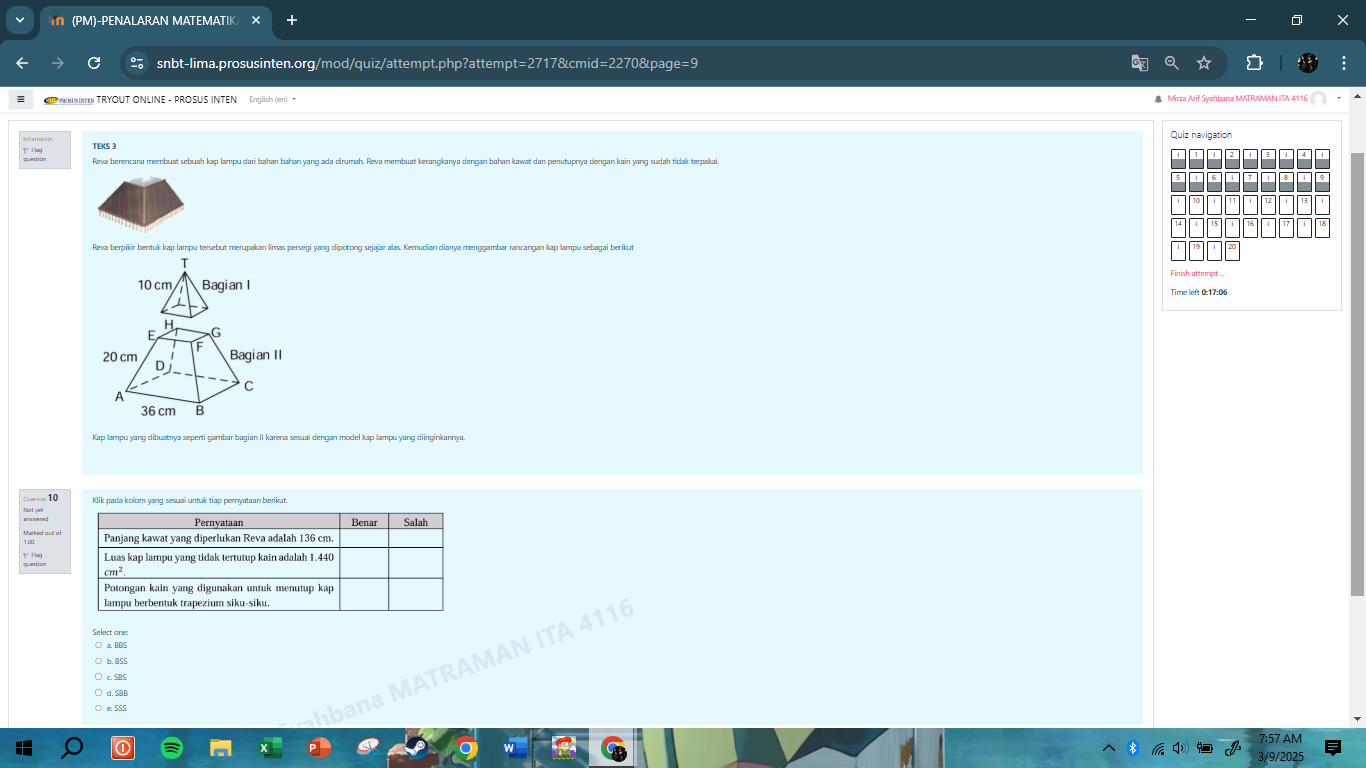Go to question 20 in quiz navigation
The height and width of the screenshot is (768, 1366).
[1232, 250]
